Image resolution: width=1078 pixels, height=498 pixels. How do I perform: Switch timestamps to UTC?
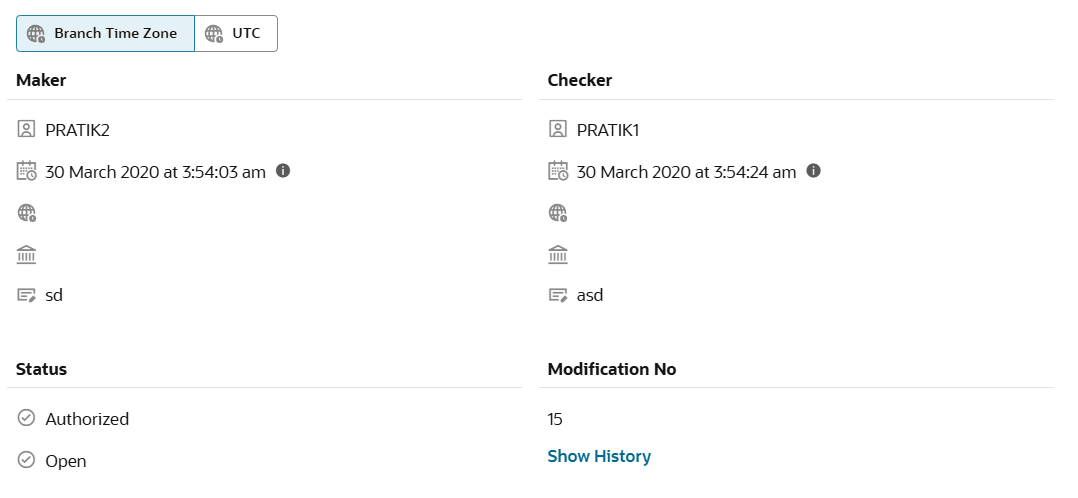point(235,33)
